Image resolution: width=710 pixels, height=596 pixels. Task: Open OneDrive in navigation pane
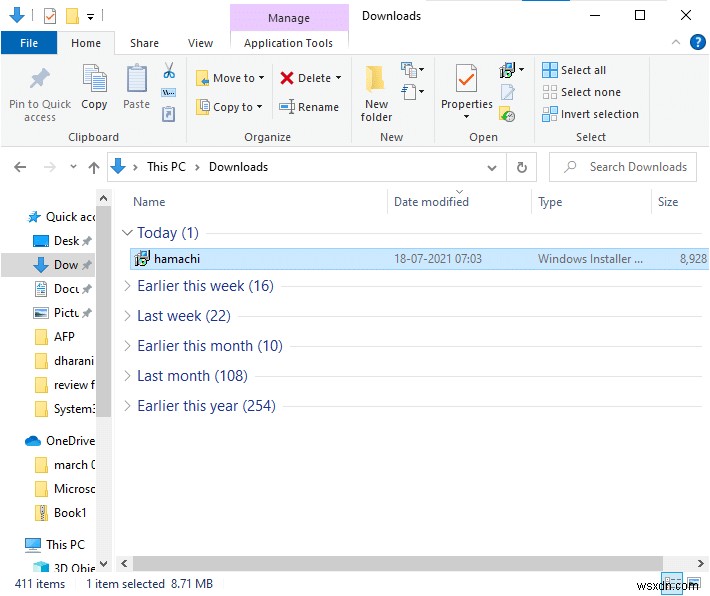pyautogui.click(x=60, y=441)
